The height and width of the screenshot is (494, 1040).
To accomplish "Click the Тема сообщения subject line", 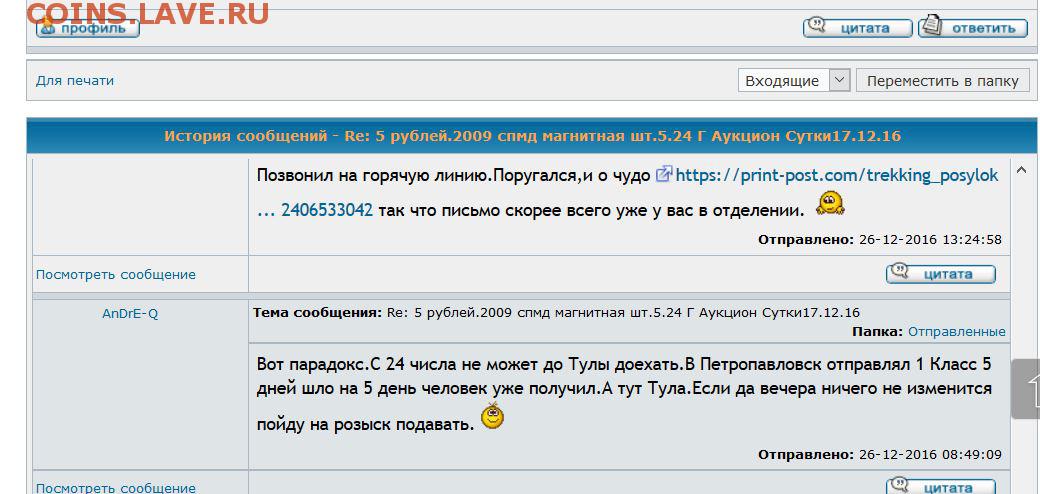I will [x=556, y=312].
